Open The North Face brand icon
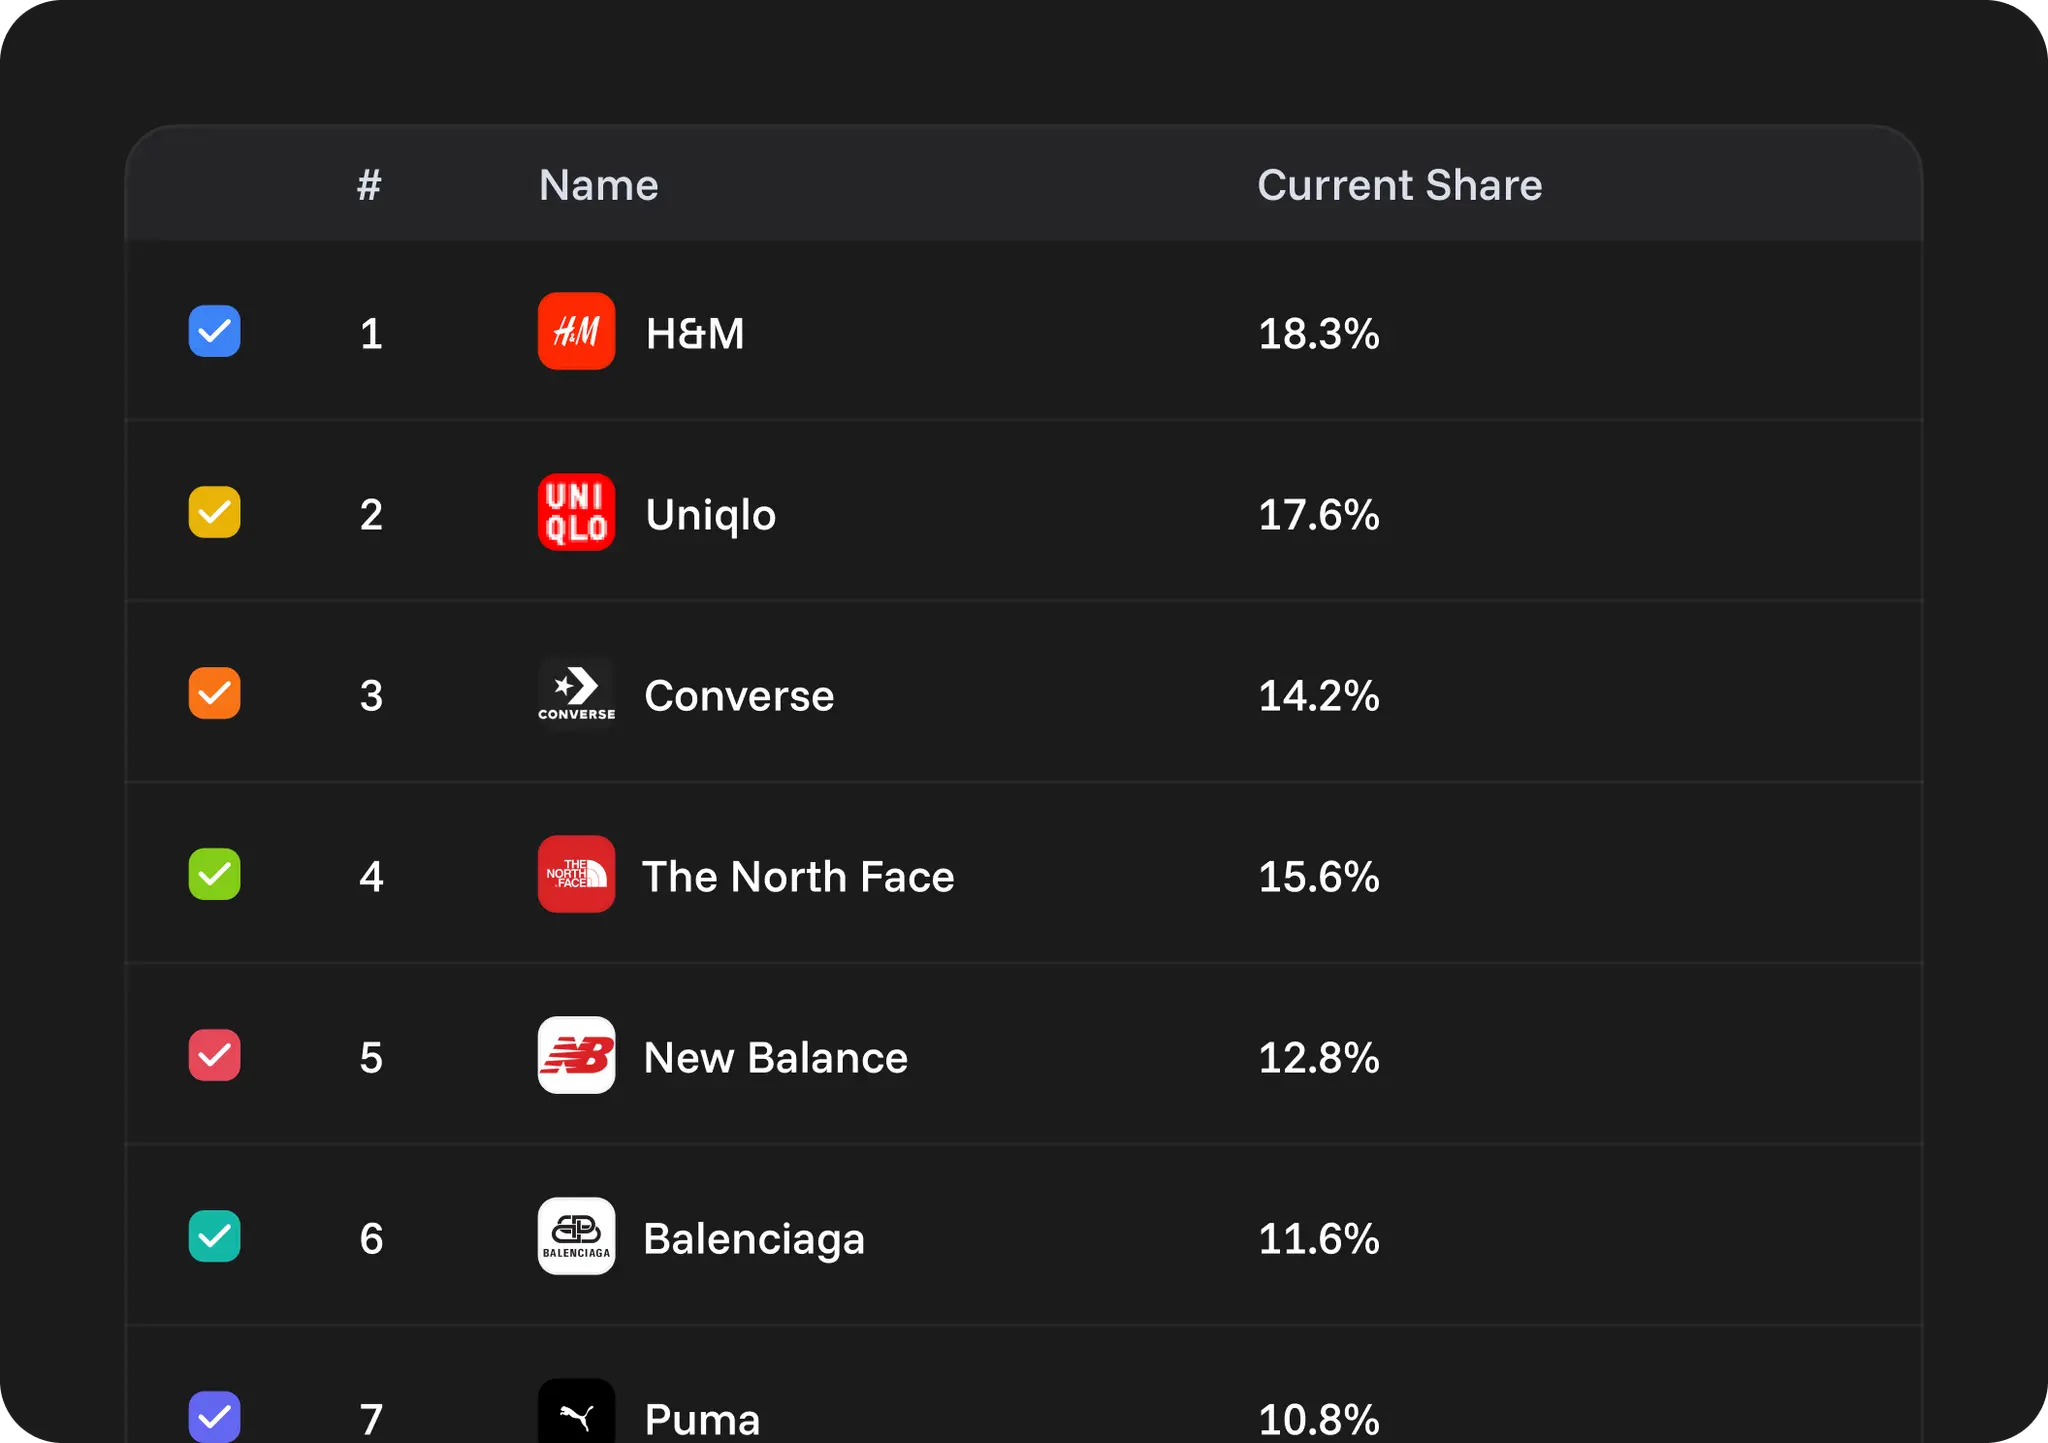 click(576, 874)
